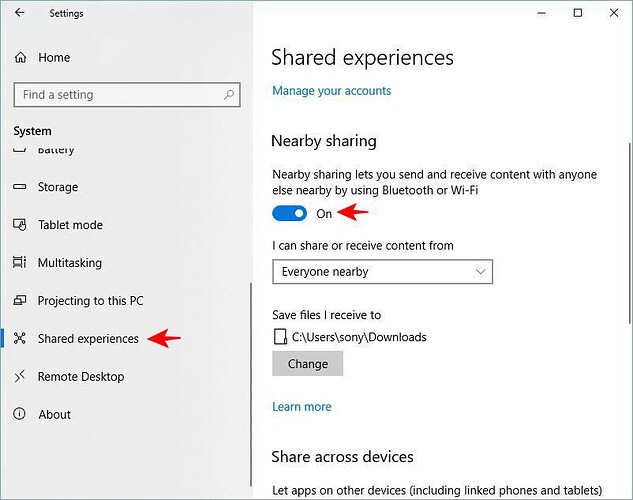Open the Manage your accounts link

[331, 91]
